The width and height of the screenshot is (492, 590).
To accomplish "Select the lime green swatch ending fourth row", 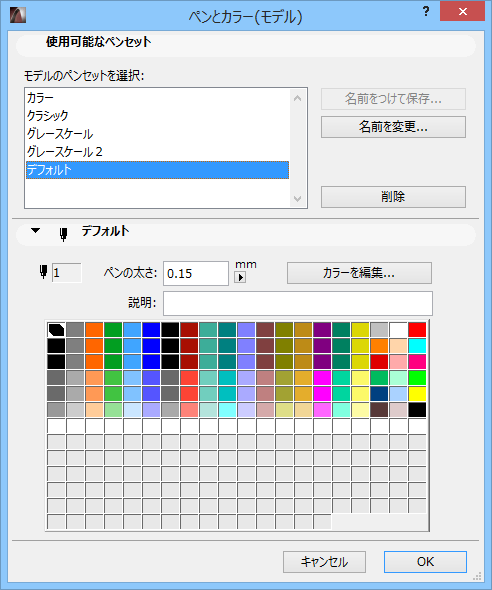I will tap(417, 377).
